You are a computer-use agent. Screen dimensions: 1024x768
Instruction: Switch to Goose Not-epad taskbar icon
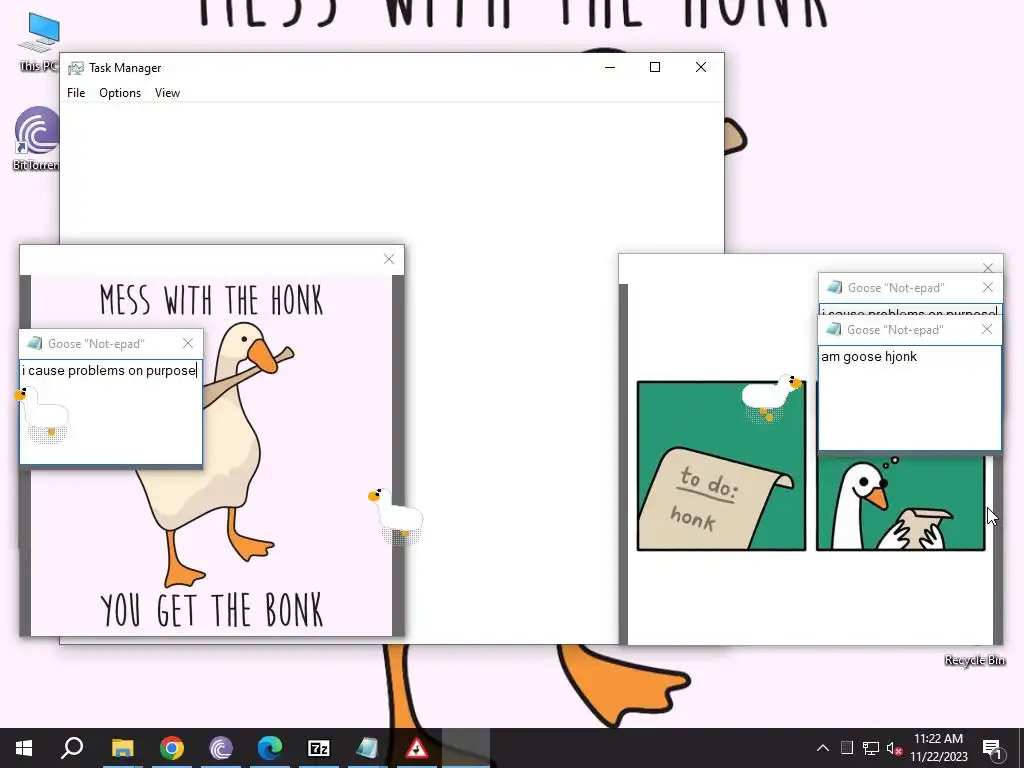(x=368, y=748)
